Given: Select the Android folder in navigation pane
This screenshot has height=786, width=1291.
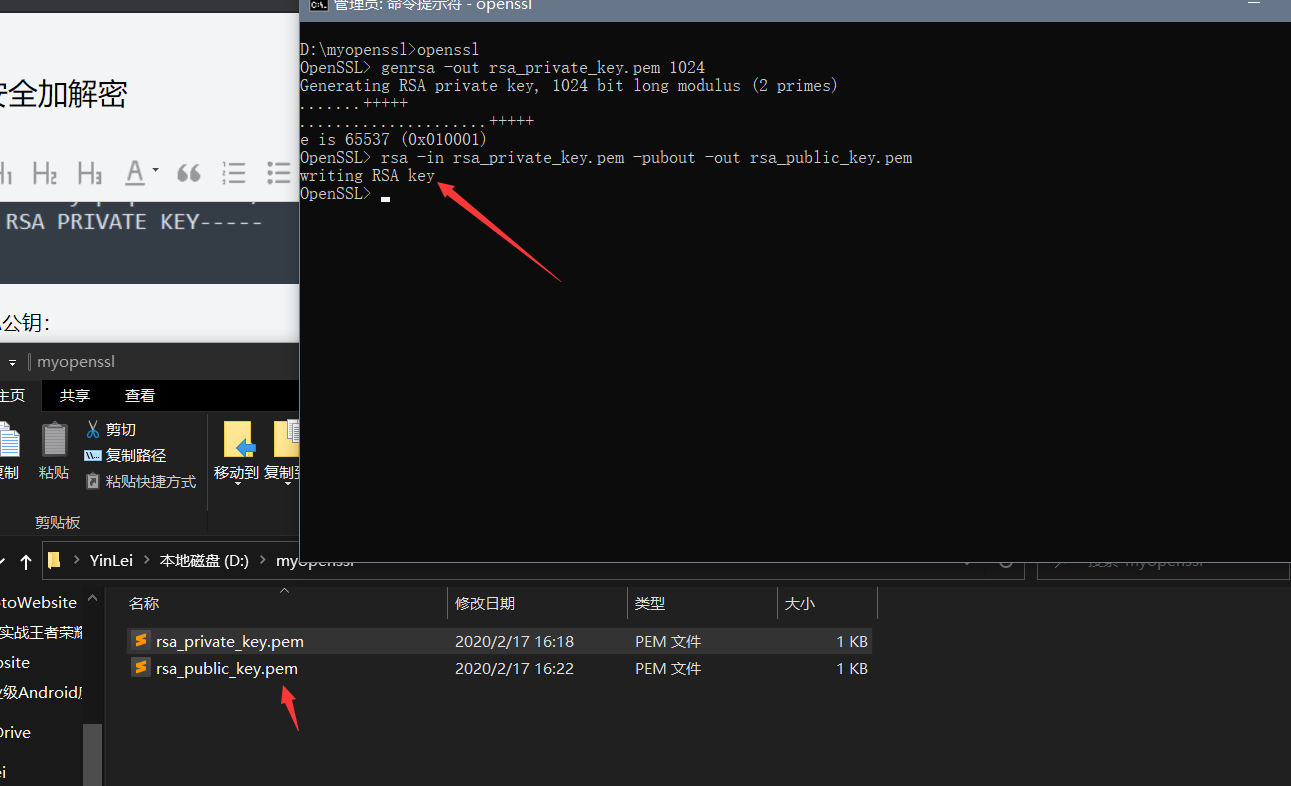Looking at the screenshot, I should coord(42,692).
